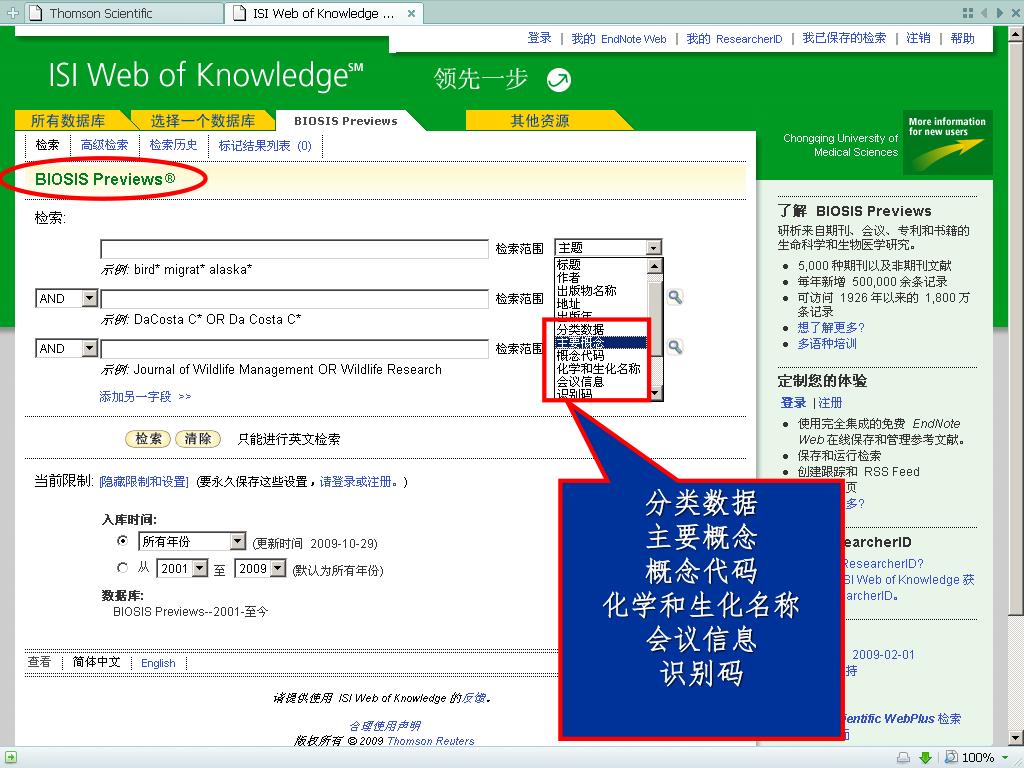The height and width of the screenshot is (768, 1024).
Task: Click the 请登录或注册 link
Action: [359, 482]
